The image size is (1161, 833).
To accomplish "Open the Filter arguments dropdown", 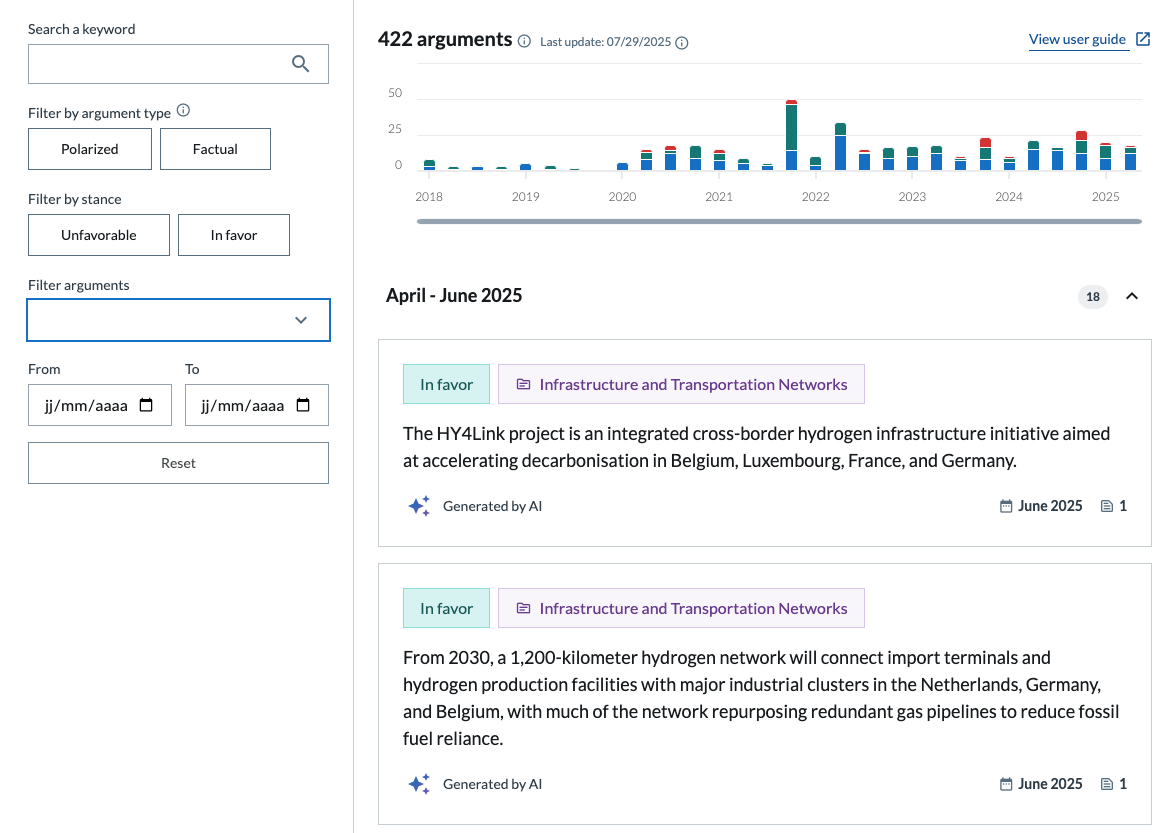I will point(178,320).
